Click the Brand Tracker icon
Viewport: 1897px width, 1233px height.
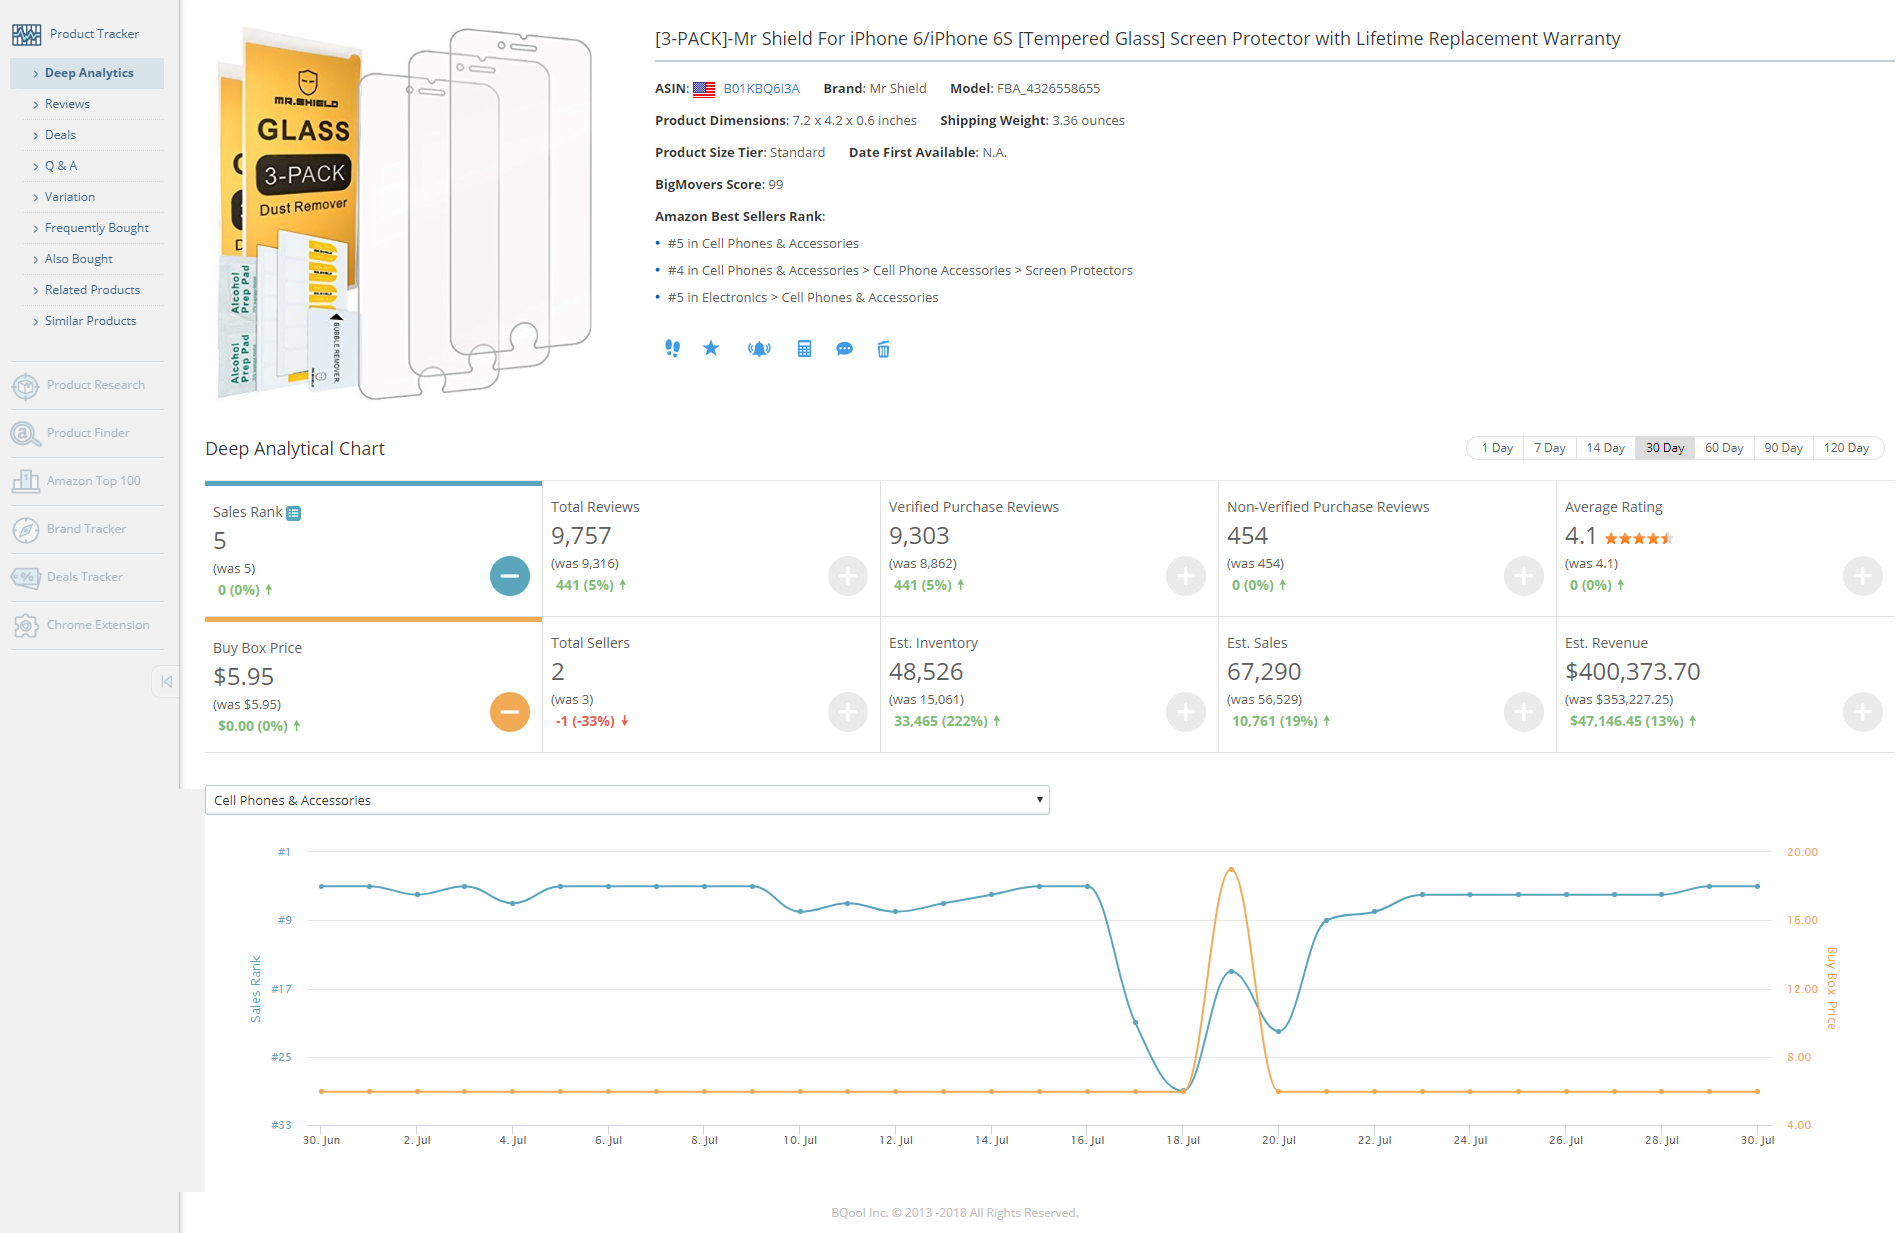pos(25,529)
